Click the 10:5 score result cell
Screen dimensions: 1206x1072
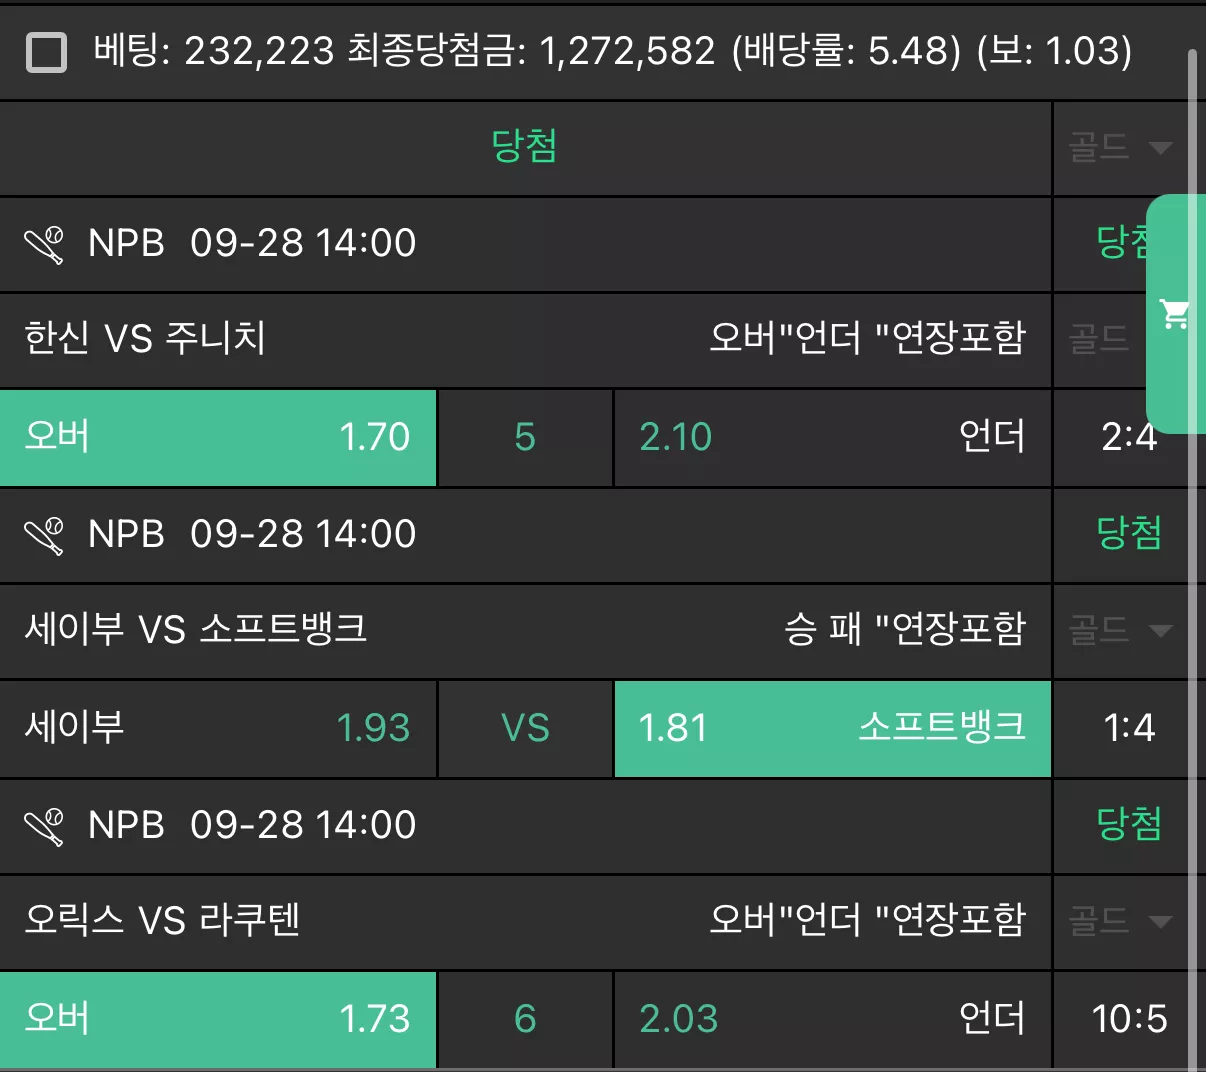click(1129, 1019)
